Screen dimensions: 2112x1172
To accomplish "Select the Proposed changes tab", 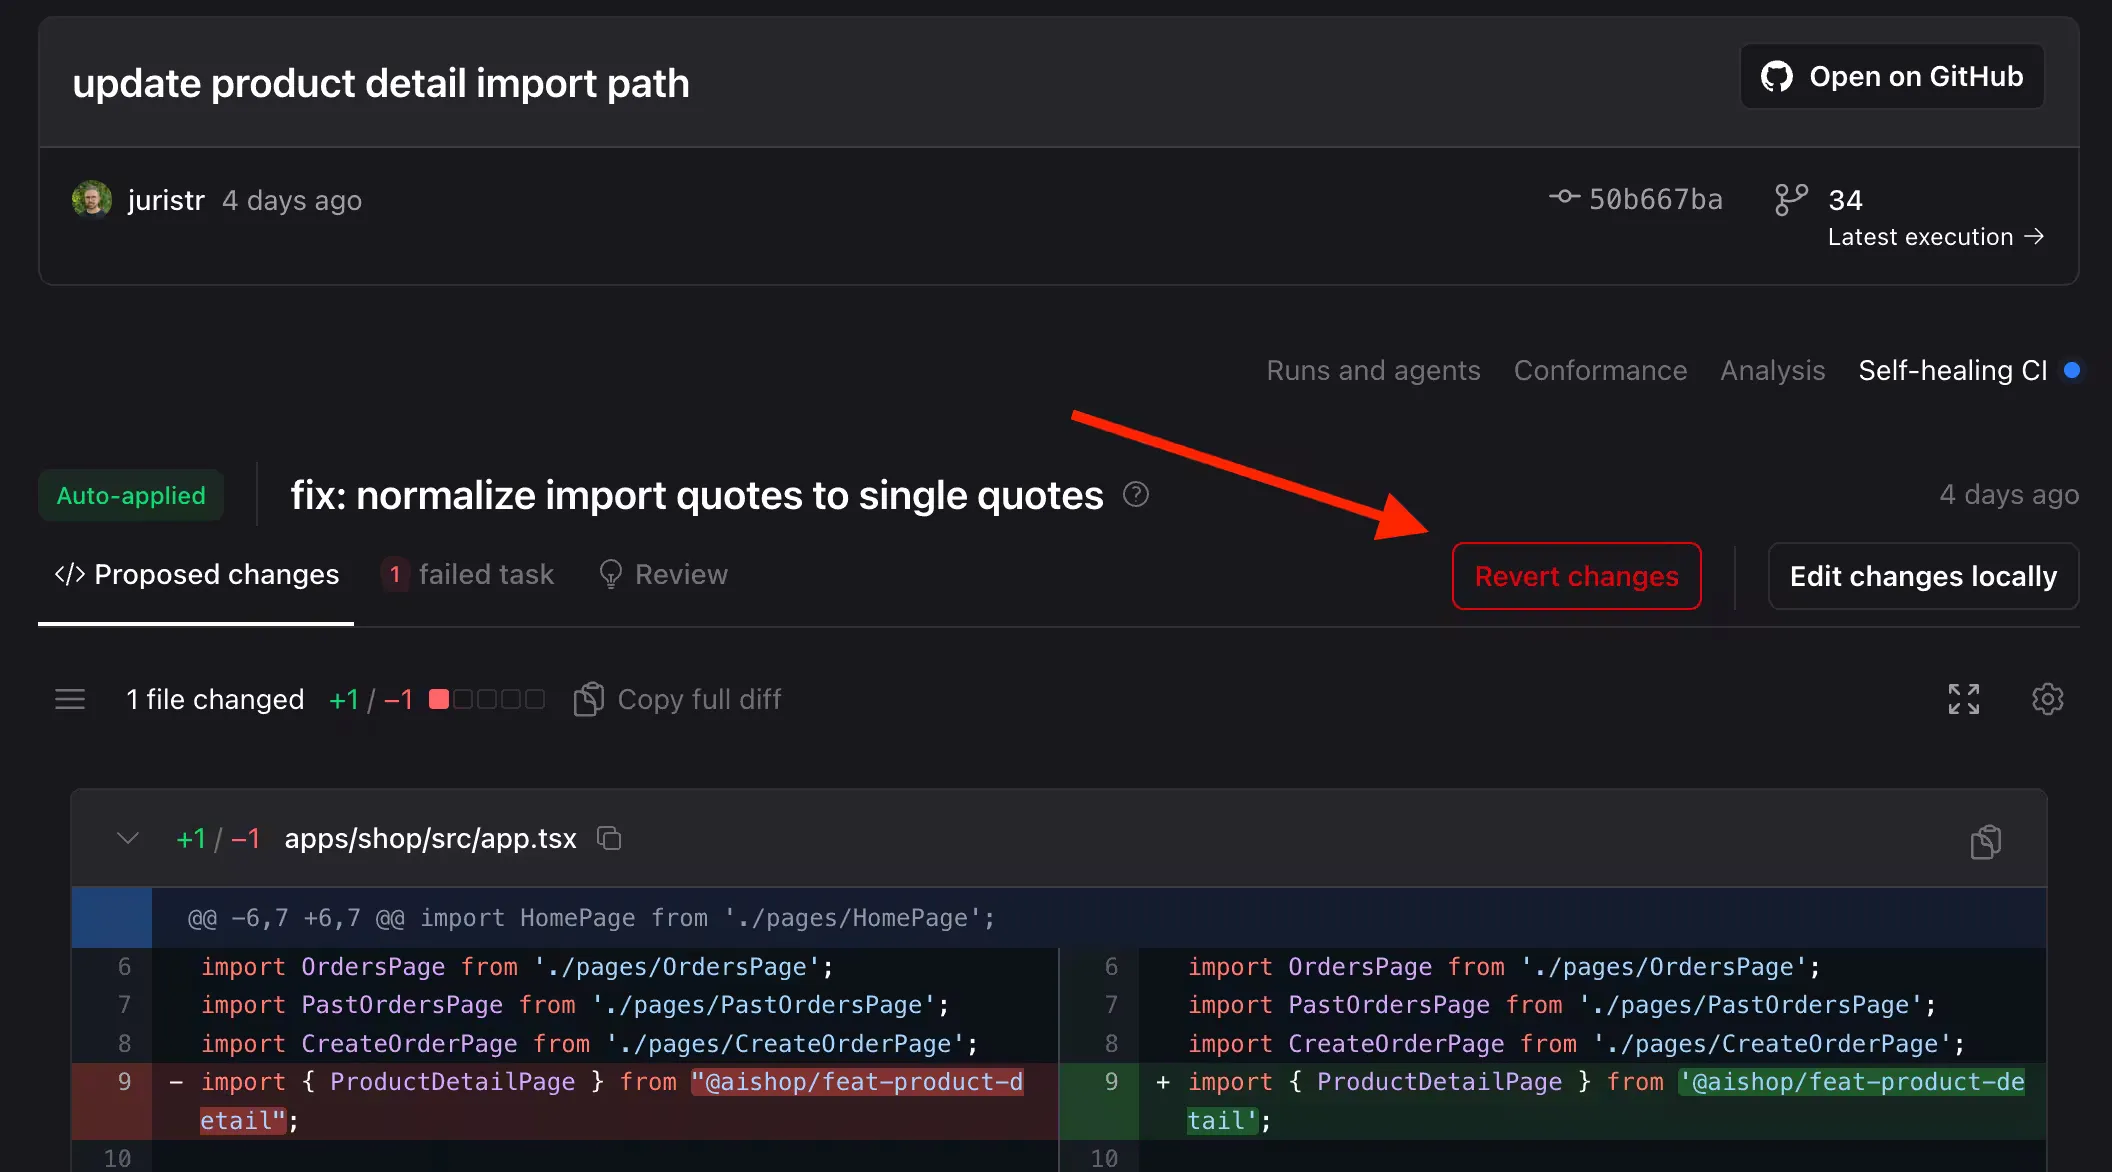I will 197,574.
